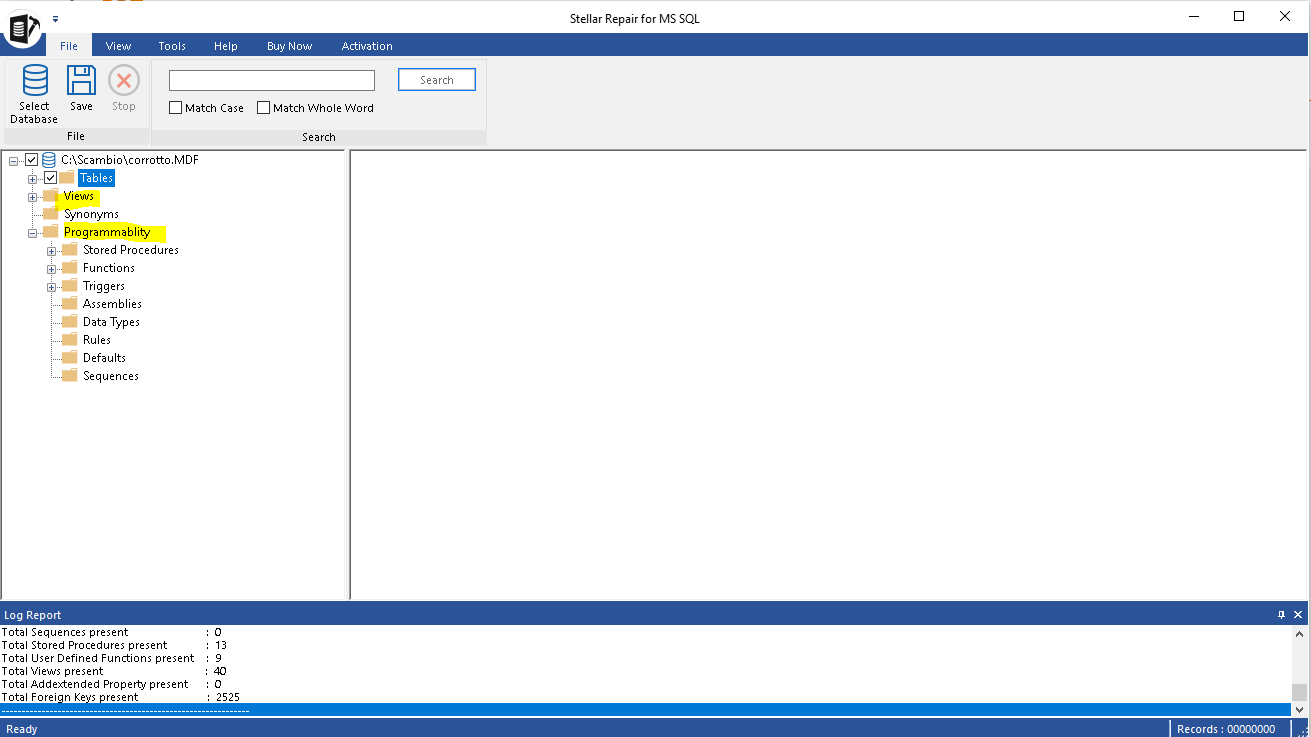Screen dimensions: 1311x737
Task: Uncheck the Tables node checkbox
Action: point(51,178)
